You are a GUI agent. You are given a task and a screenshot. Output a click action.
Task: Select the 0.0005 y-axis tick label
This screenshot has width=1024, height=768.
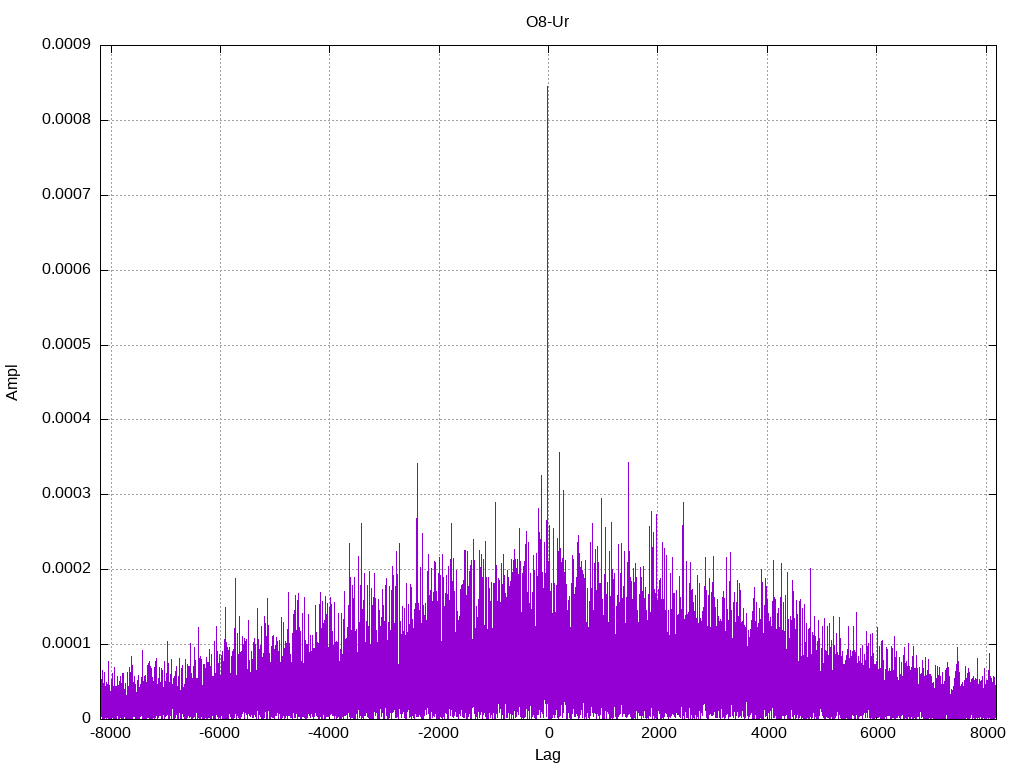click(66, 345)
